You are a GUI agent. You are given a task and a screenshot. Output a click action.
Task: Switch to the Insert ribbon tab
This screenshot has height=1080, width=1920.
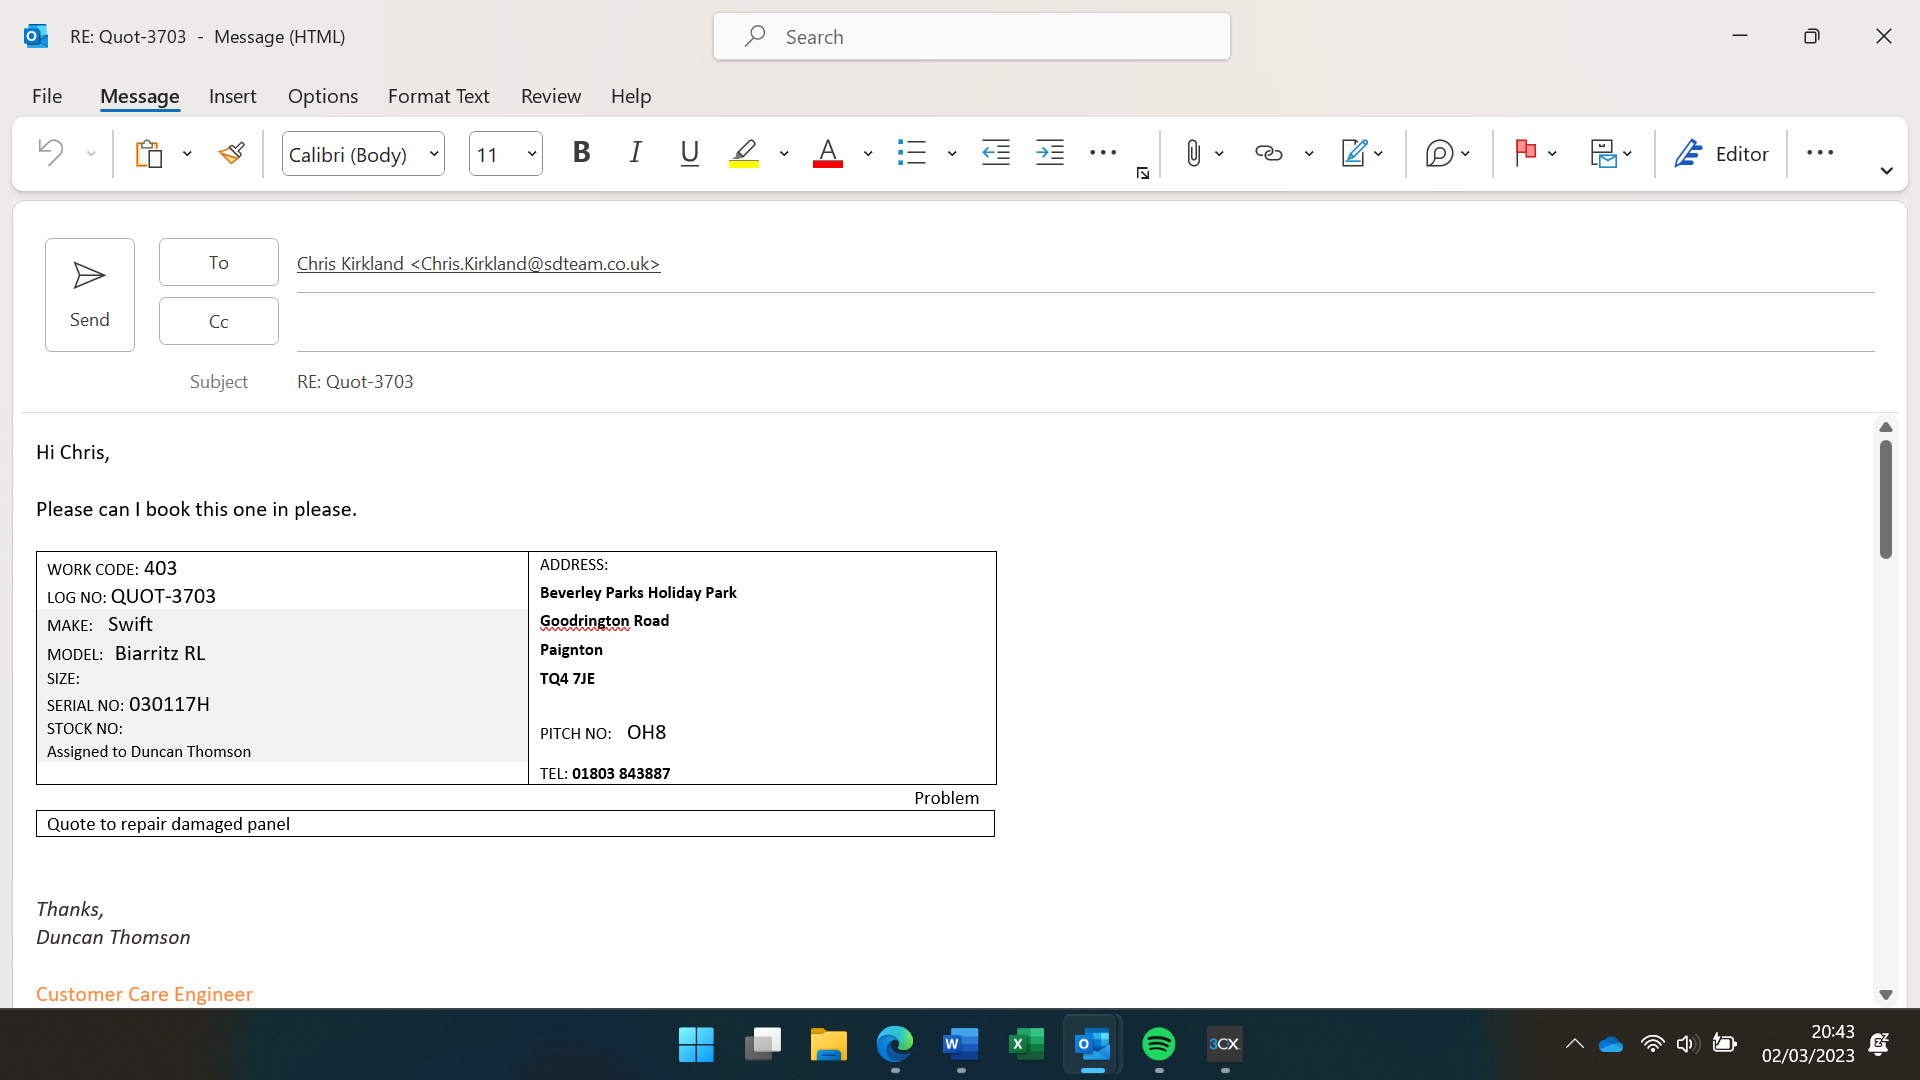232,96
